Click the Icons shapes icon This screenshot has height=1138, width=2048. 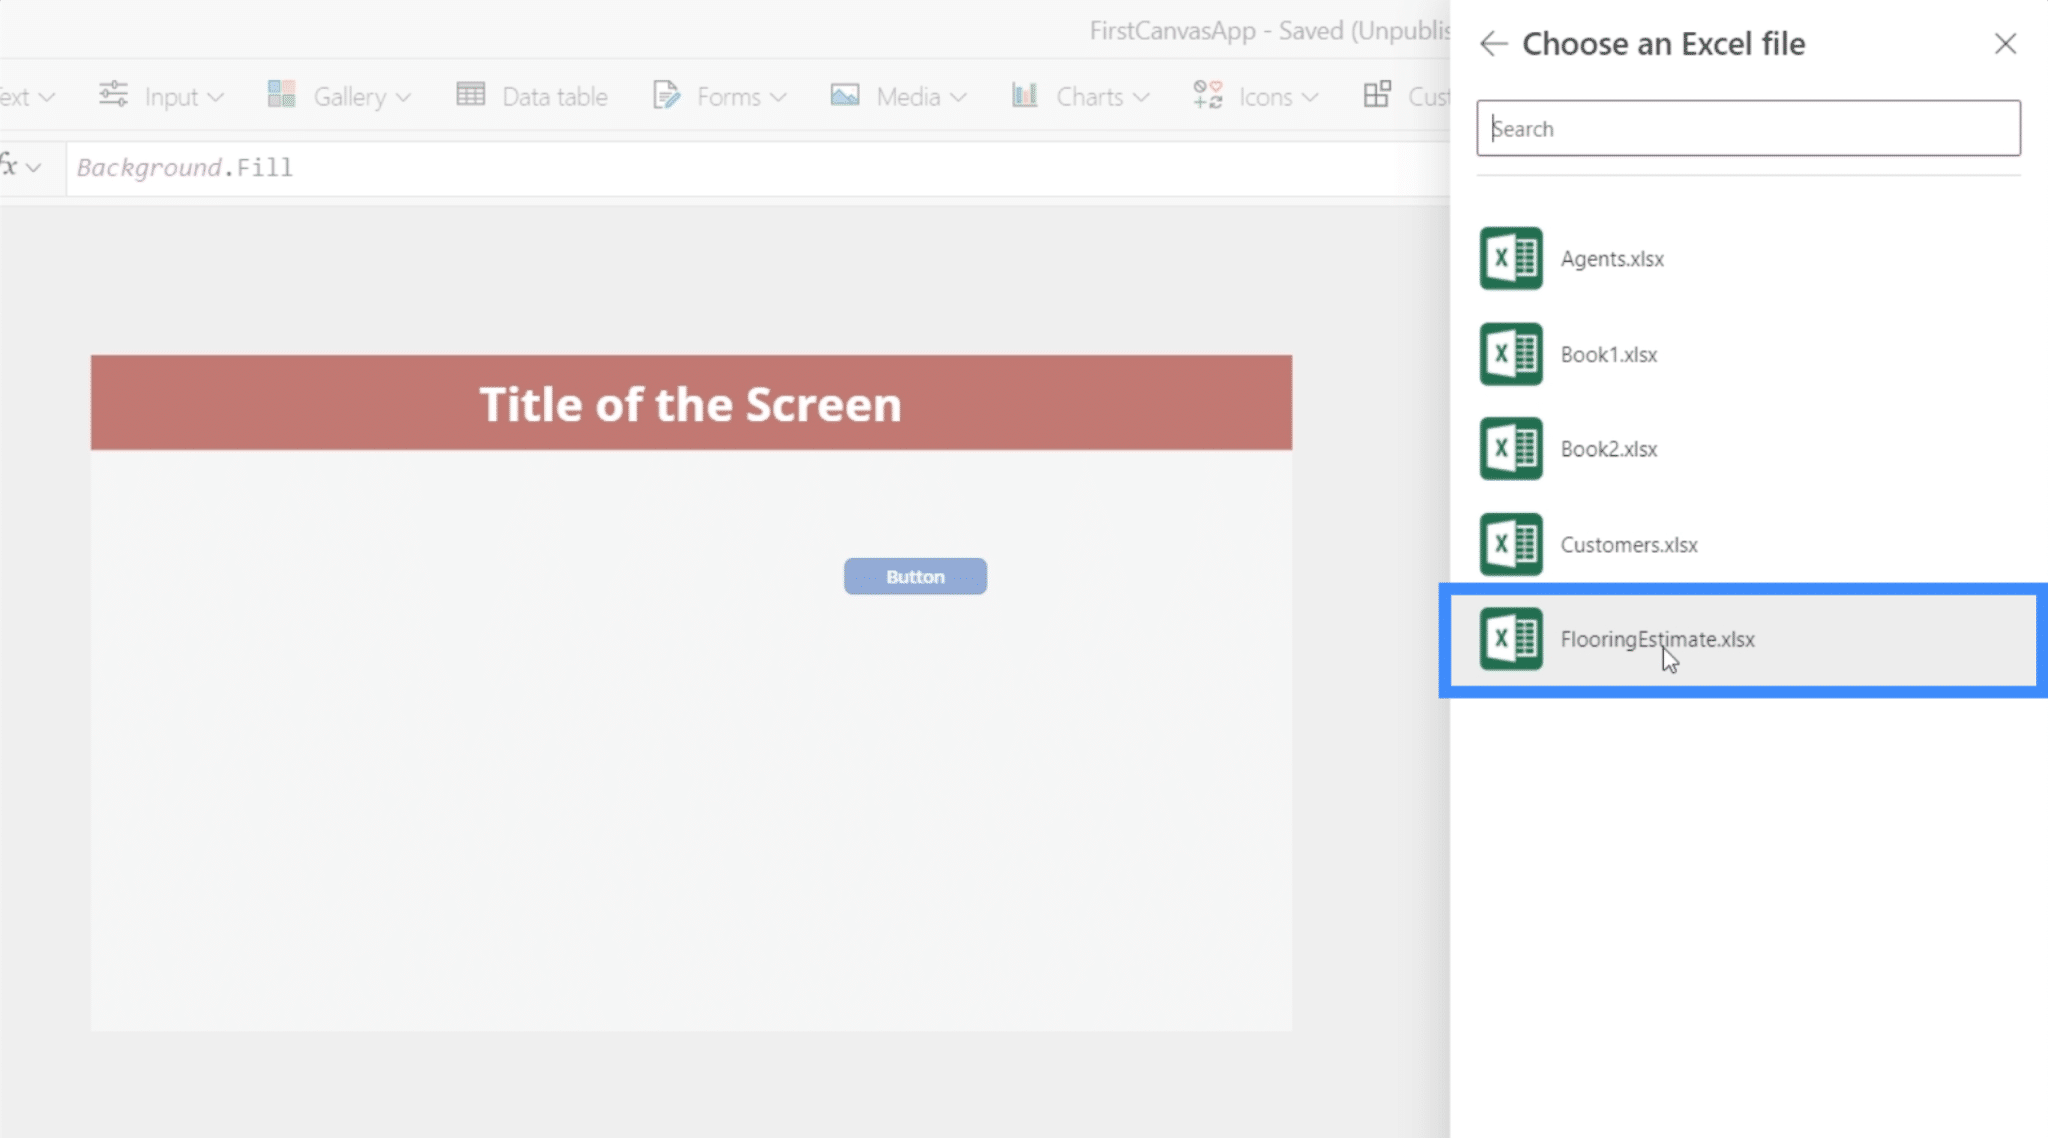(1208, 95)
